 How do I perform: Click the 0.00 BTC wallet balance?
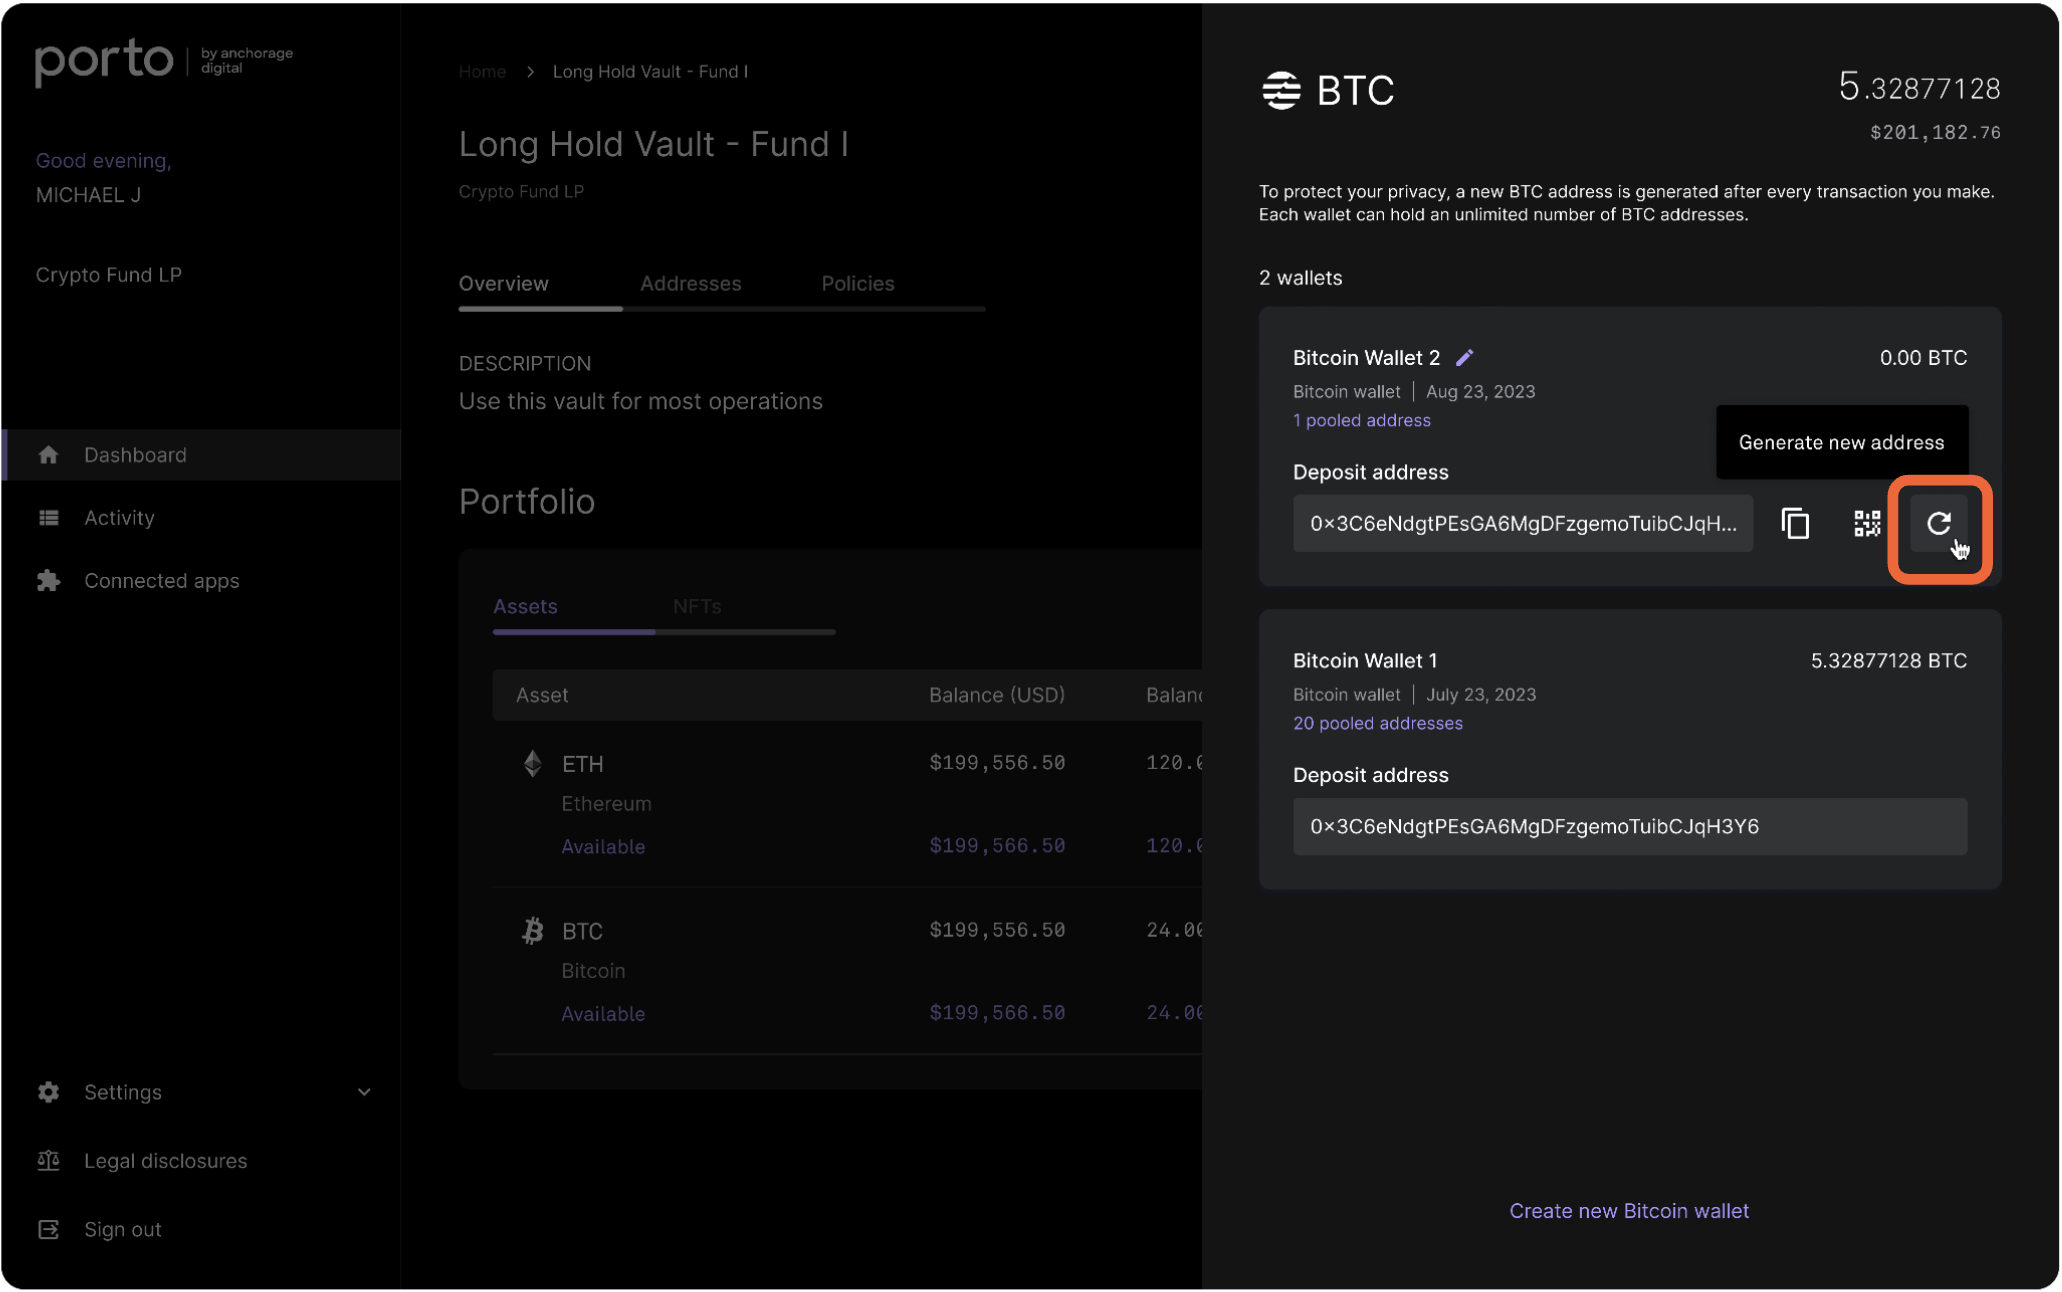(x=1923, y=358)
